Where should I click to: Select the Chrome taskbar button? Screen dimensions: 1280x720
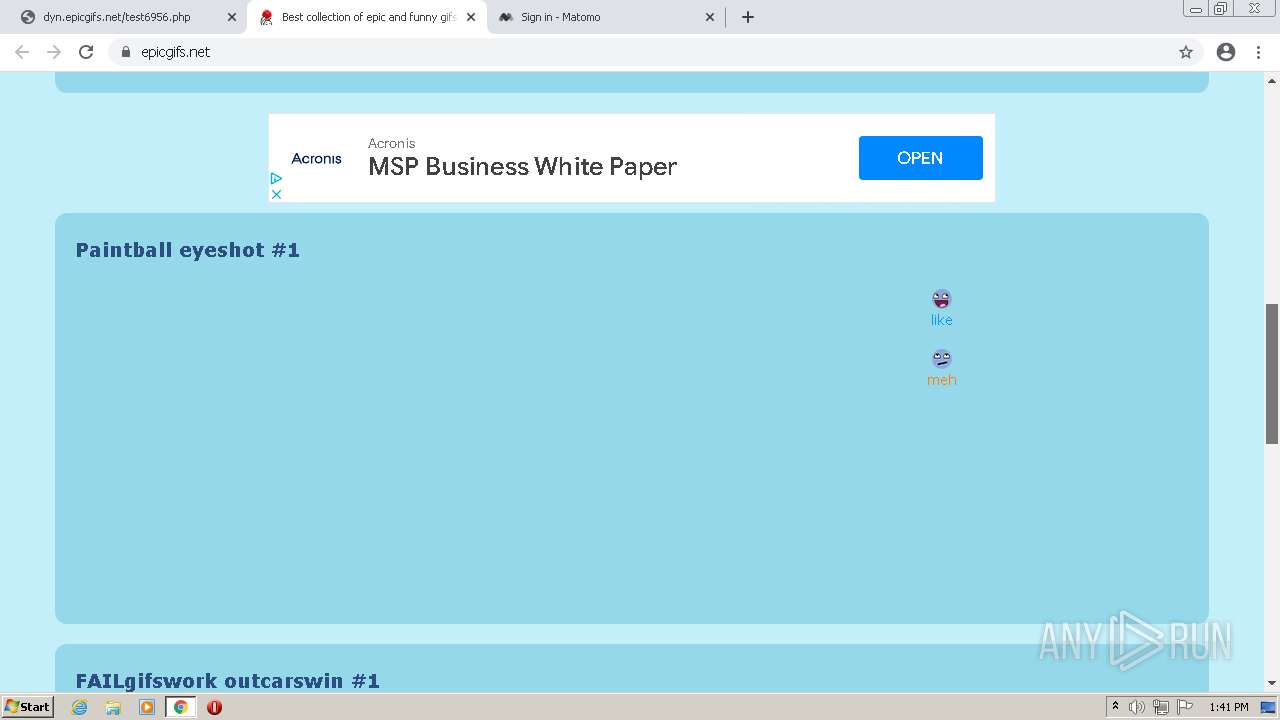coord(180,707)
